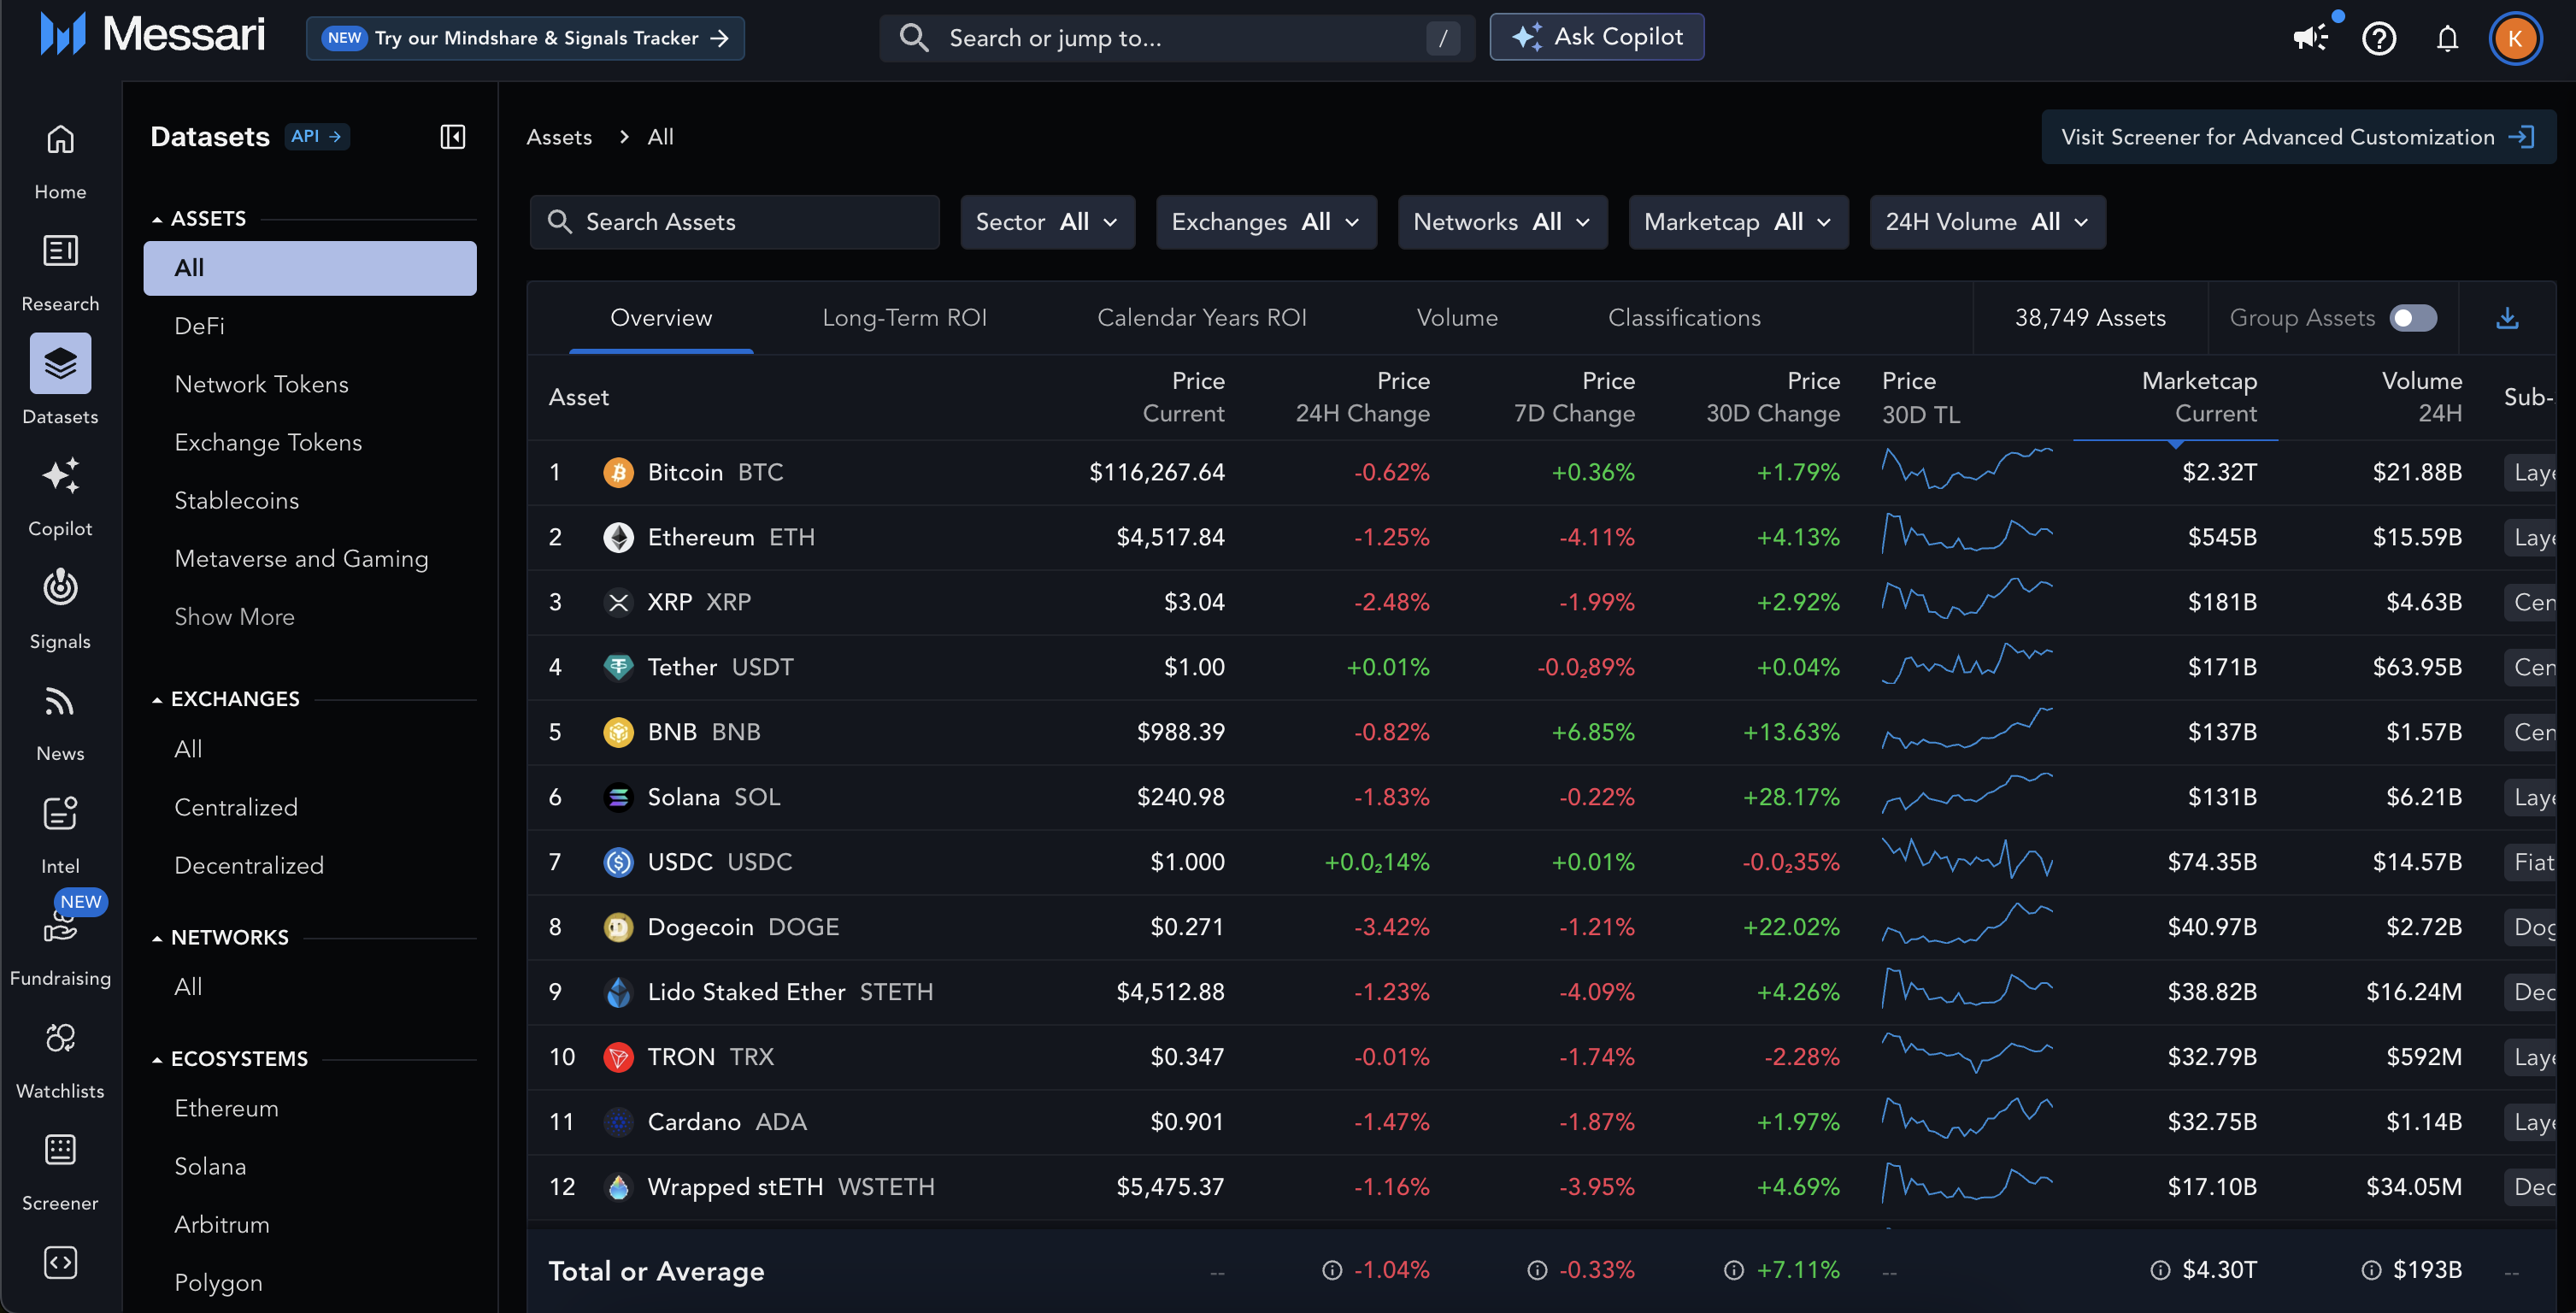The height and width of the screenshot is (1313, 2576).
Task: Open the Exchanges filter dropdown
Action: coord(1266,222)
